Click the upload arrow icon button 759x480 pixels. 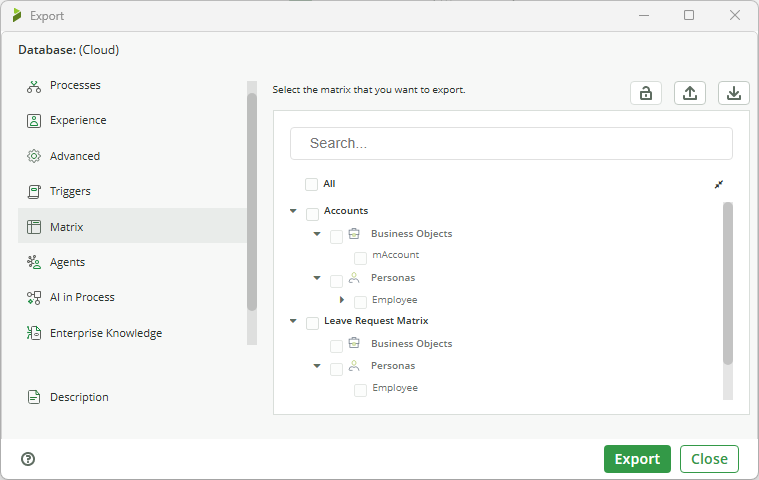[690, 93]
